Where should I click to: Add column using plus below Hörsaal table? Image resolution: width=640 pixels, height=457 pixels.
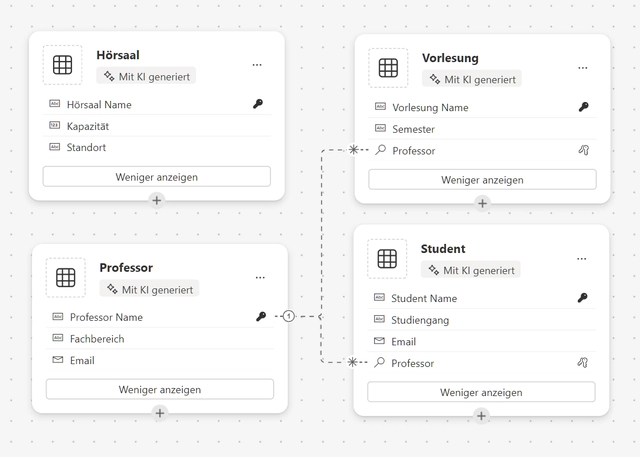click(157, 200)
